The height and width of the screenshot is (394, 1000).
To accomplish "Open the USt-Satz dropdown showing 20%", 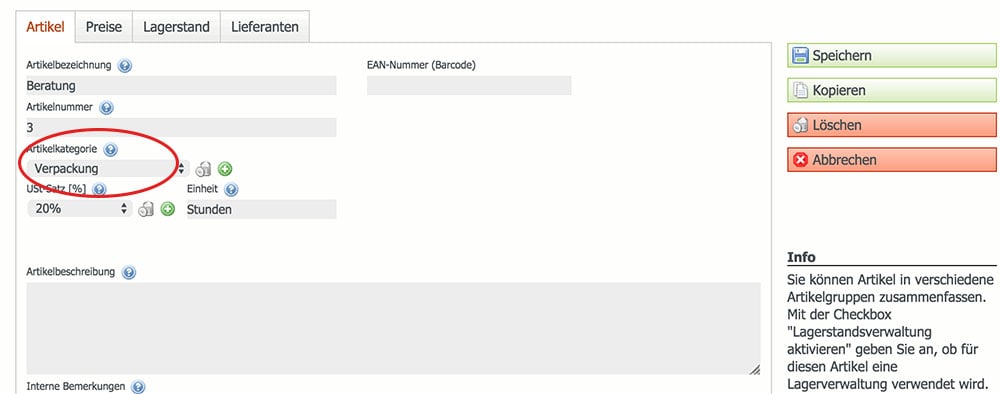I will coord(80,208).
